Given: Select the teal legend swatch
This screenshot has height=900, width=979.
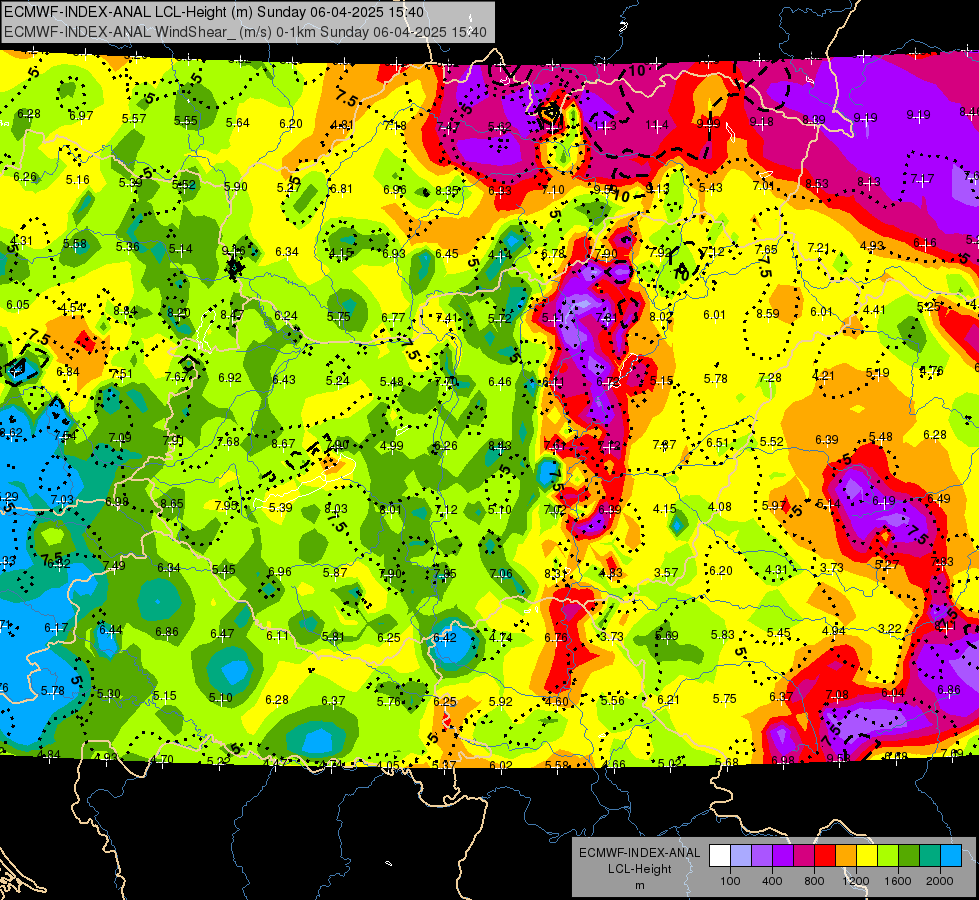Looking at the screenshot, I should pyautogui.click(x=930, y=856).
